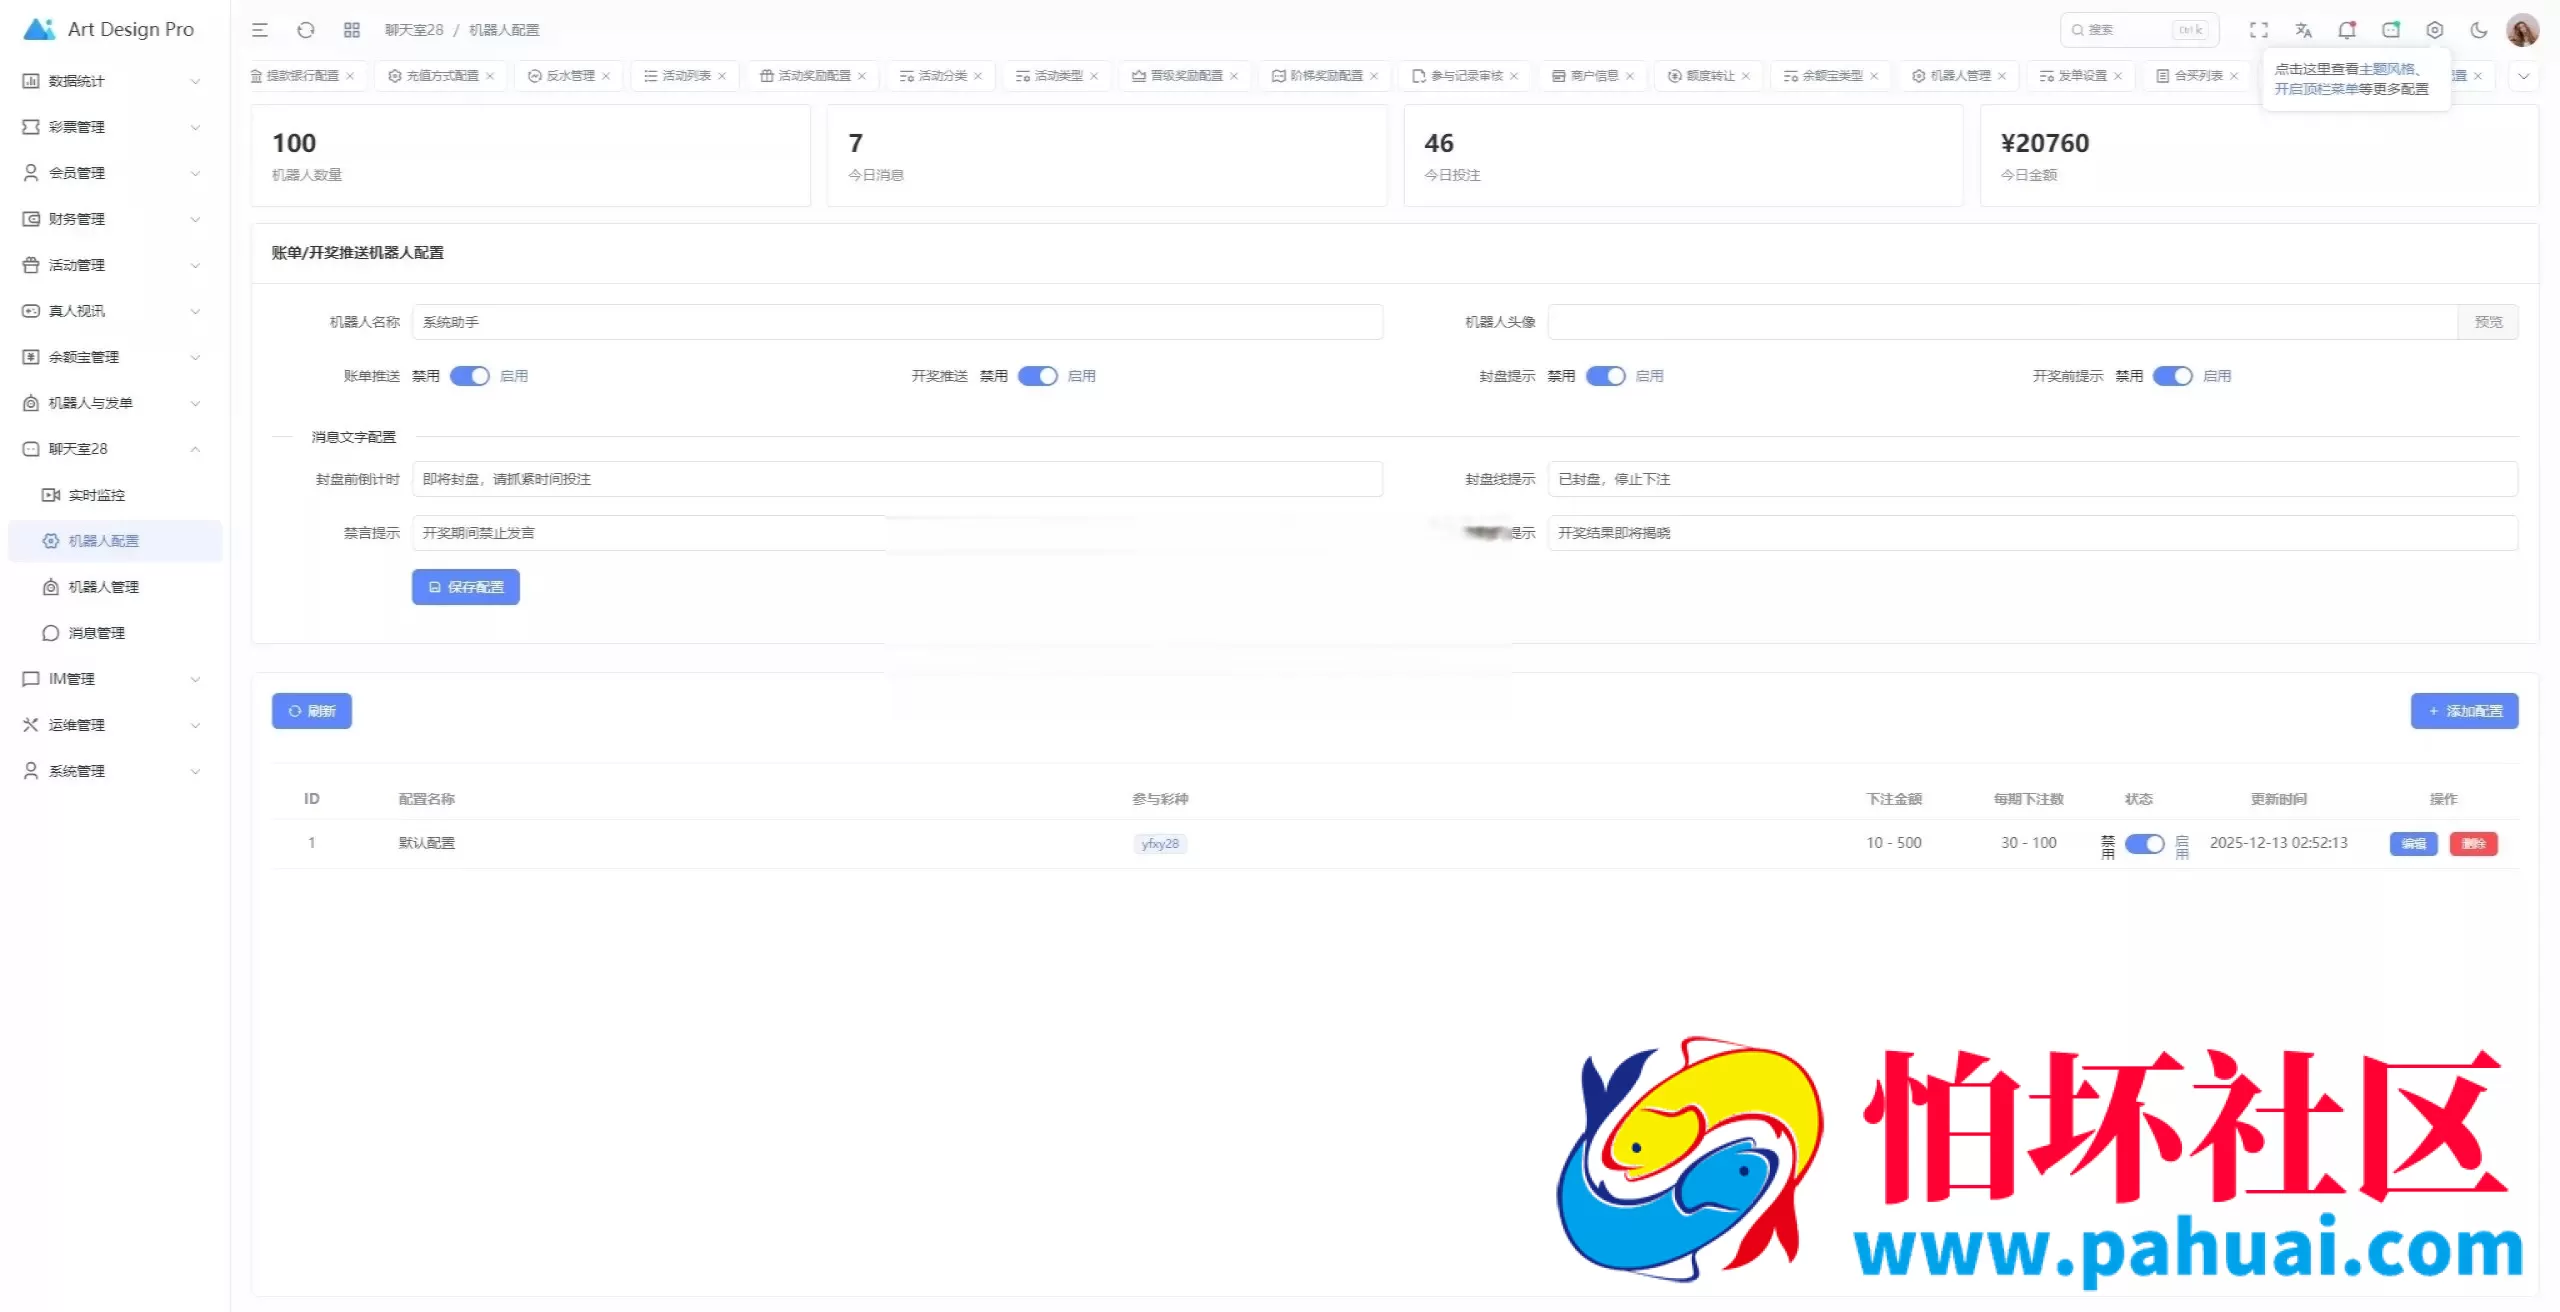
Task: Toggle the 开奖推送 switch
Action: tap(1038, 376)
